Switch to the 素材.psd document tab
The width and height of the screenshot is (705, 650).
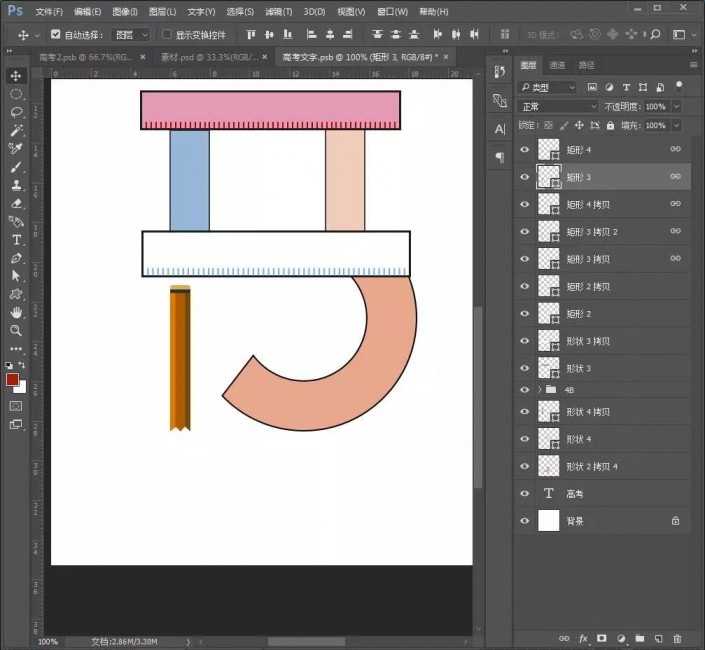pyautogui.click(x=209, y=57)
